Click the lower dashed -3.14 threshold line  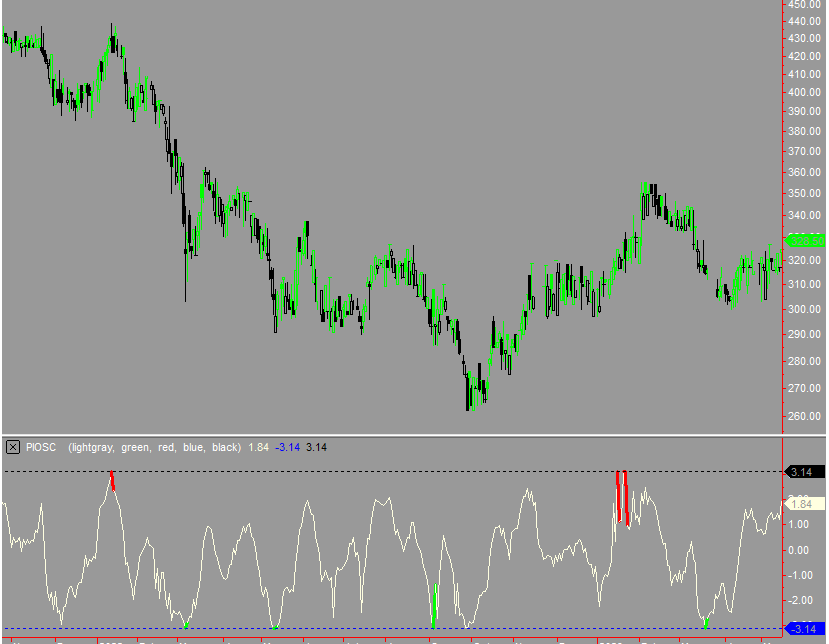coord(400,630)
